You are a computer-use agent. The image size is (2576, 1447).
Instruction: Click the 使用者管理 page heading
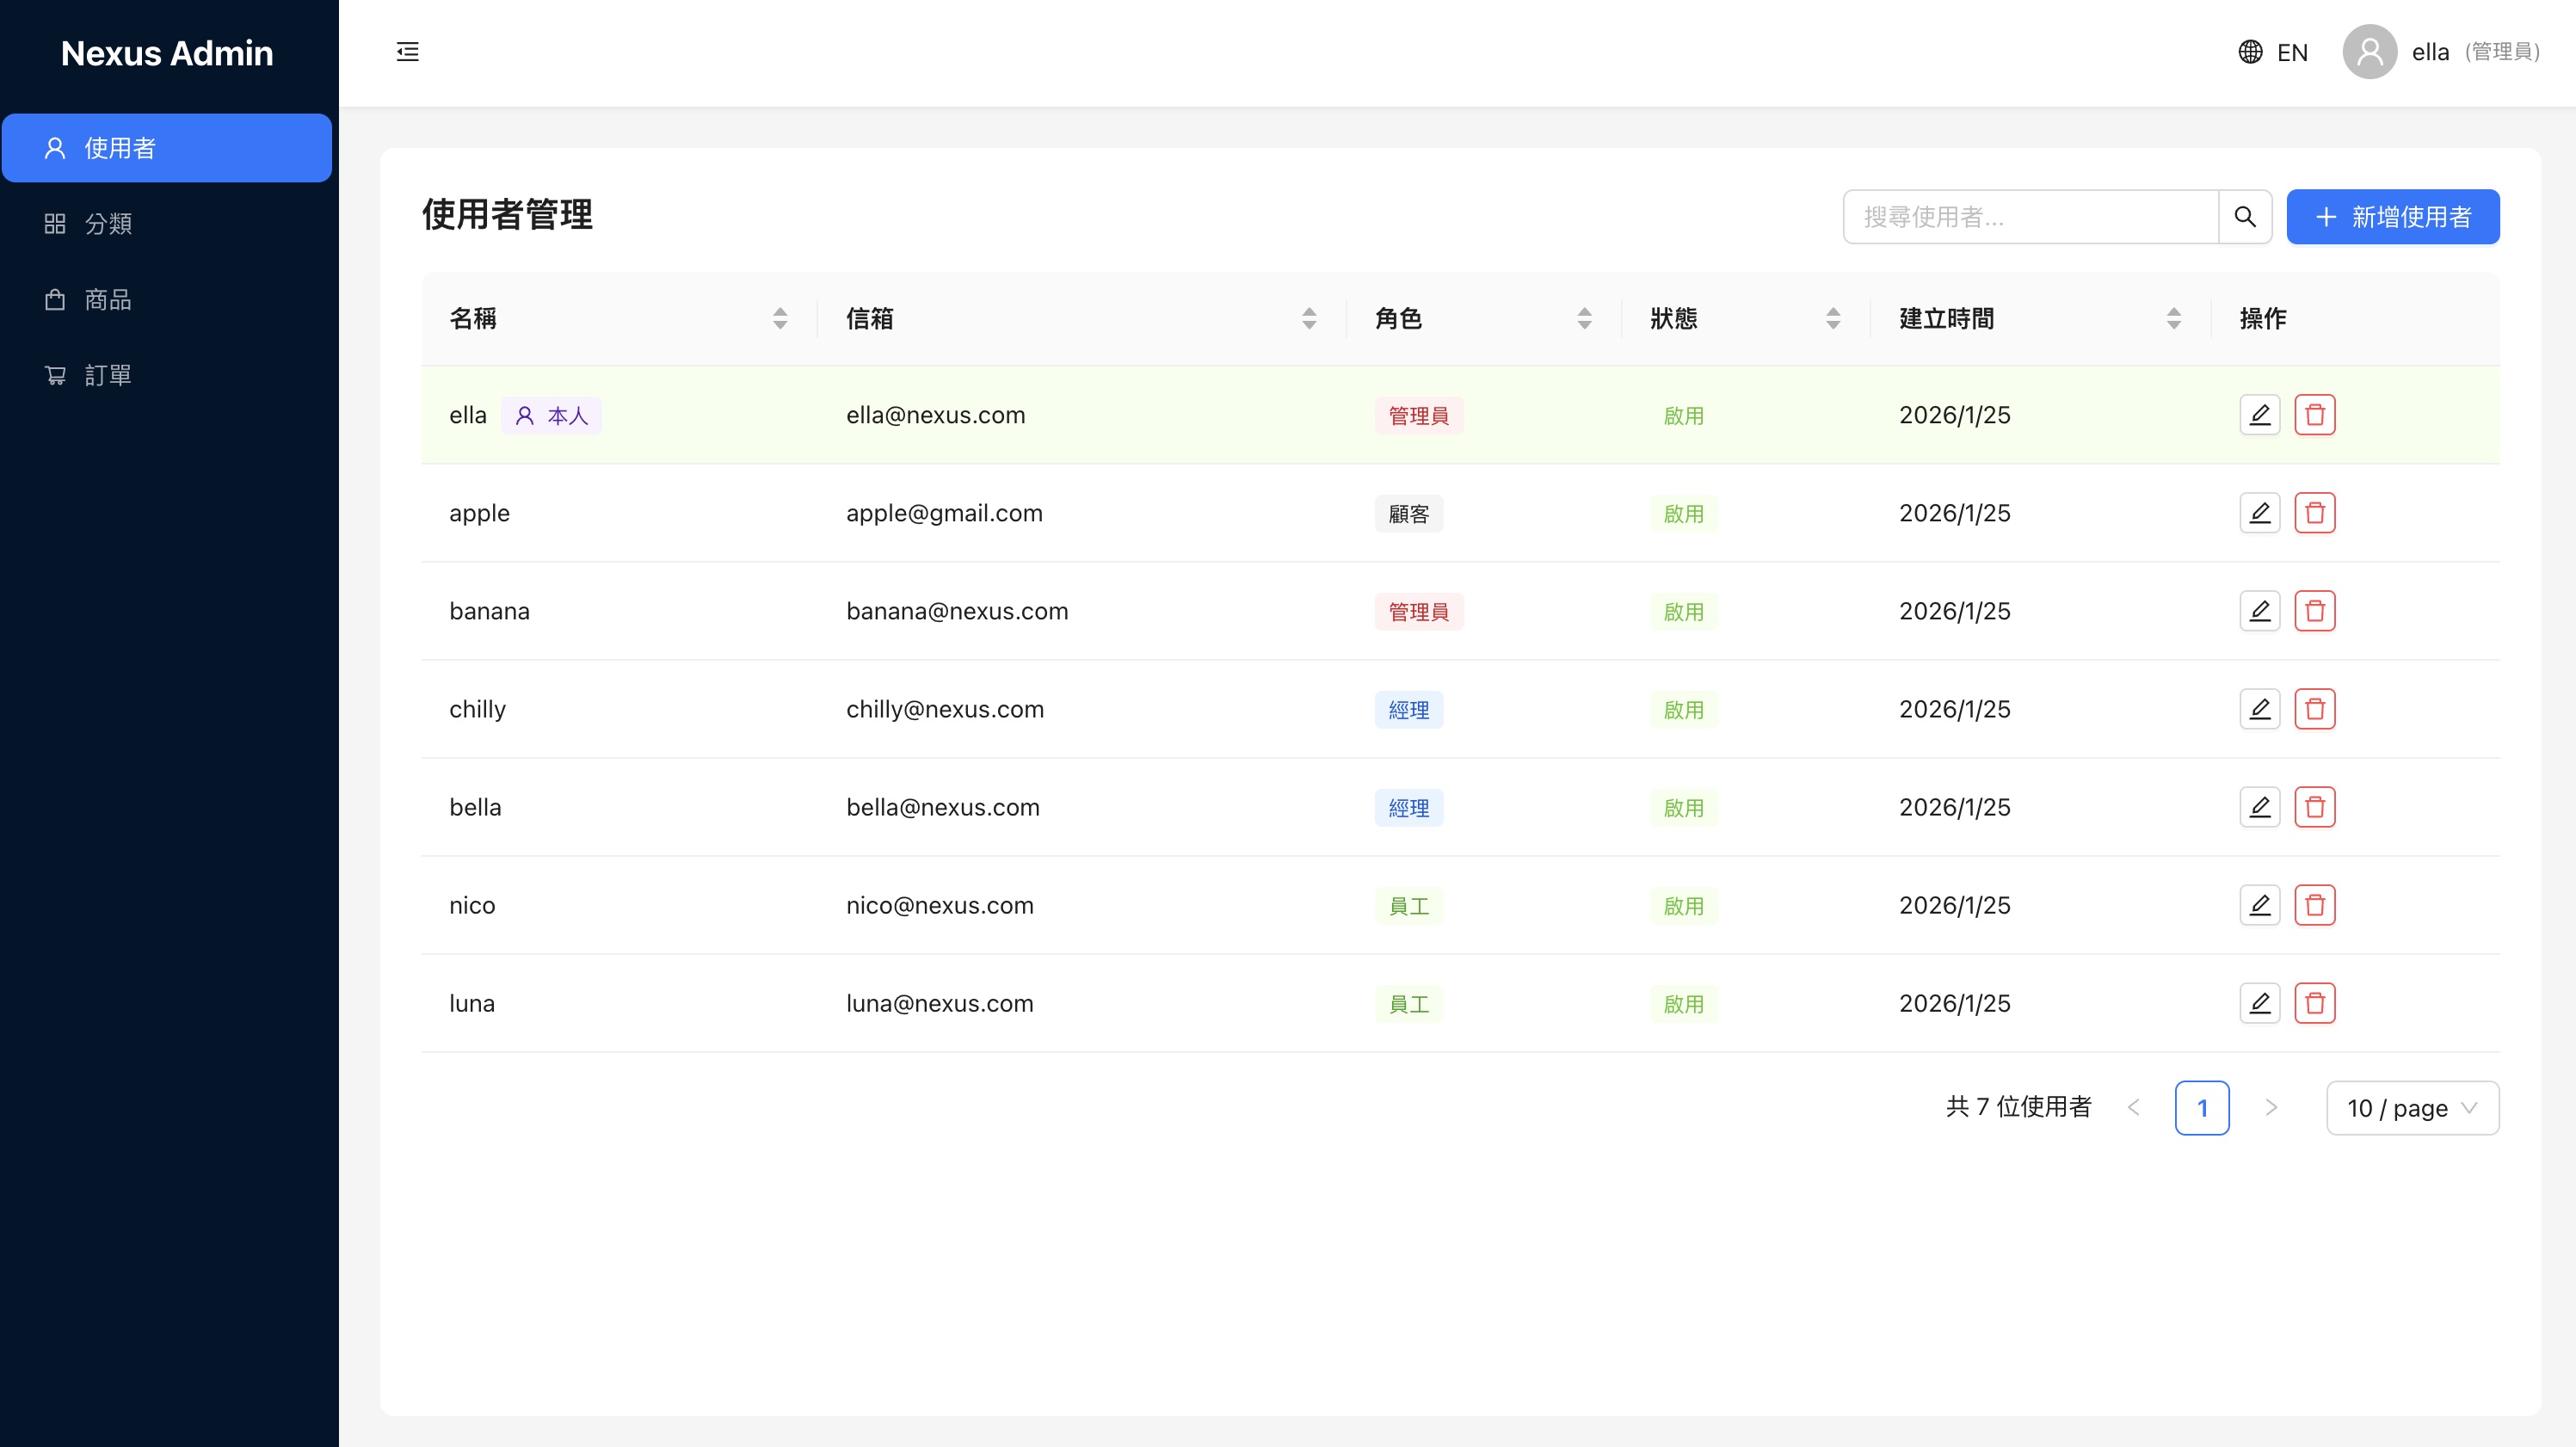[507, 214]
